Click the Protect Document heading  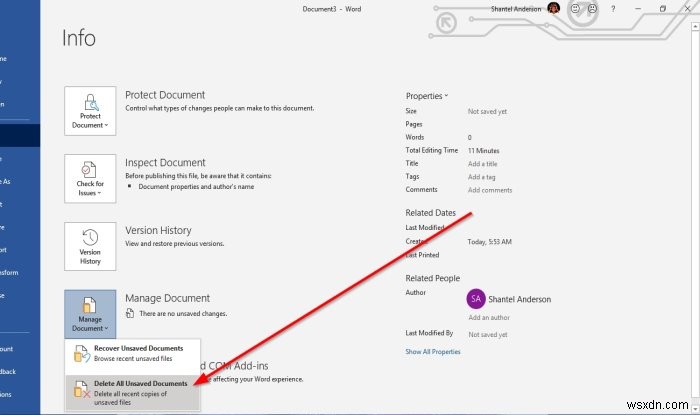165,95
